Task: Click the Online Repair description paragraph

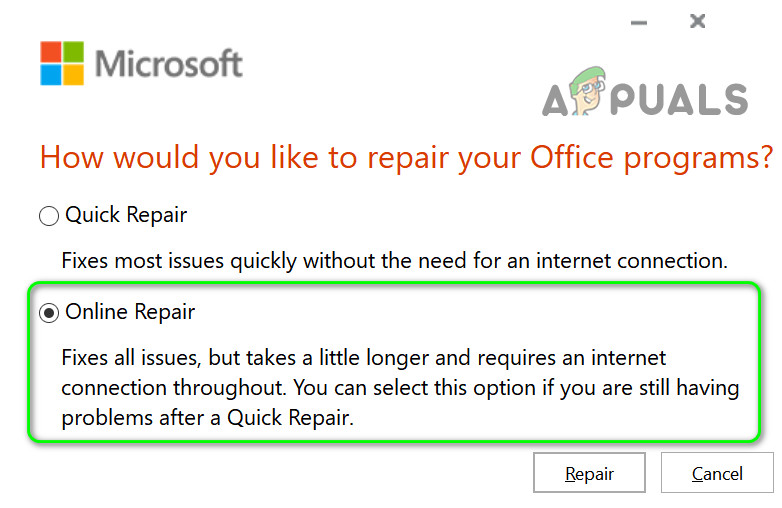Action: [x=399, y=387]
